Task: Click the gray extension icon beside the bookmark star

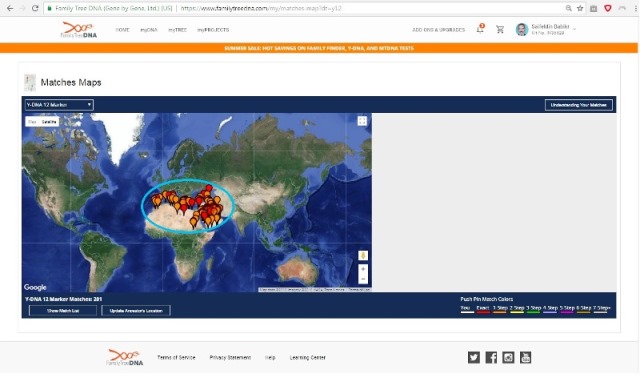Action: [x=593, y=8]
